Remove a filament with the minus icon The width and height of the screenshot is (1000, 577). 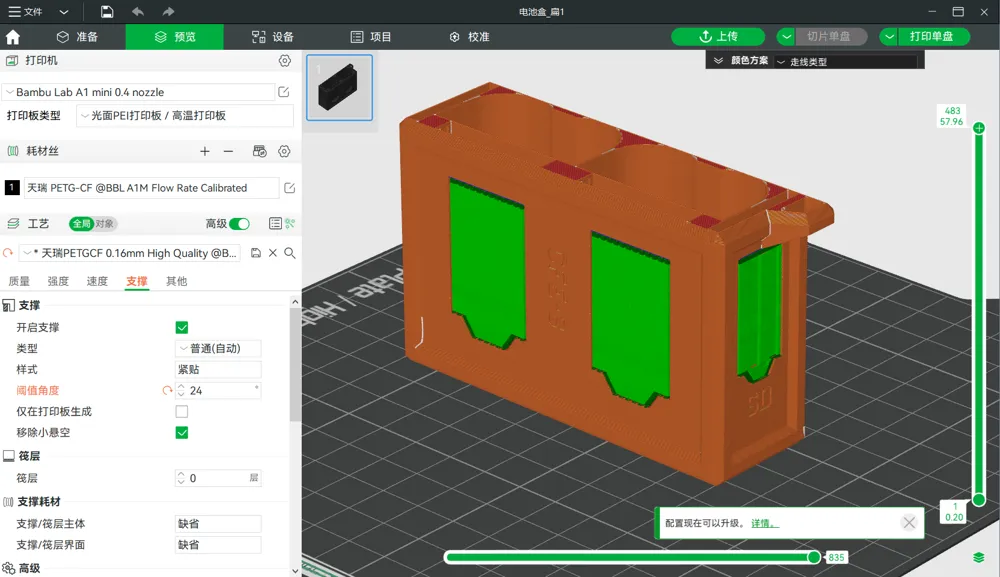tap(228, 151)
